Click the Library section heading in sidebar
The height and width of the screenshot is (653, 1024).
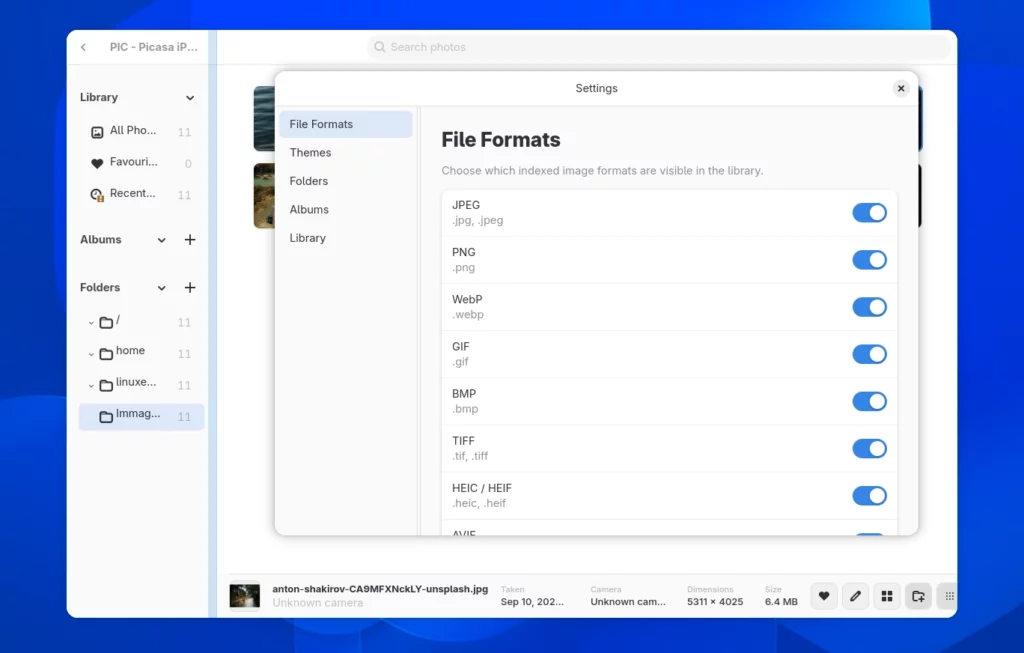point(99,97)
